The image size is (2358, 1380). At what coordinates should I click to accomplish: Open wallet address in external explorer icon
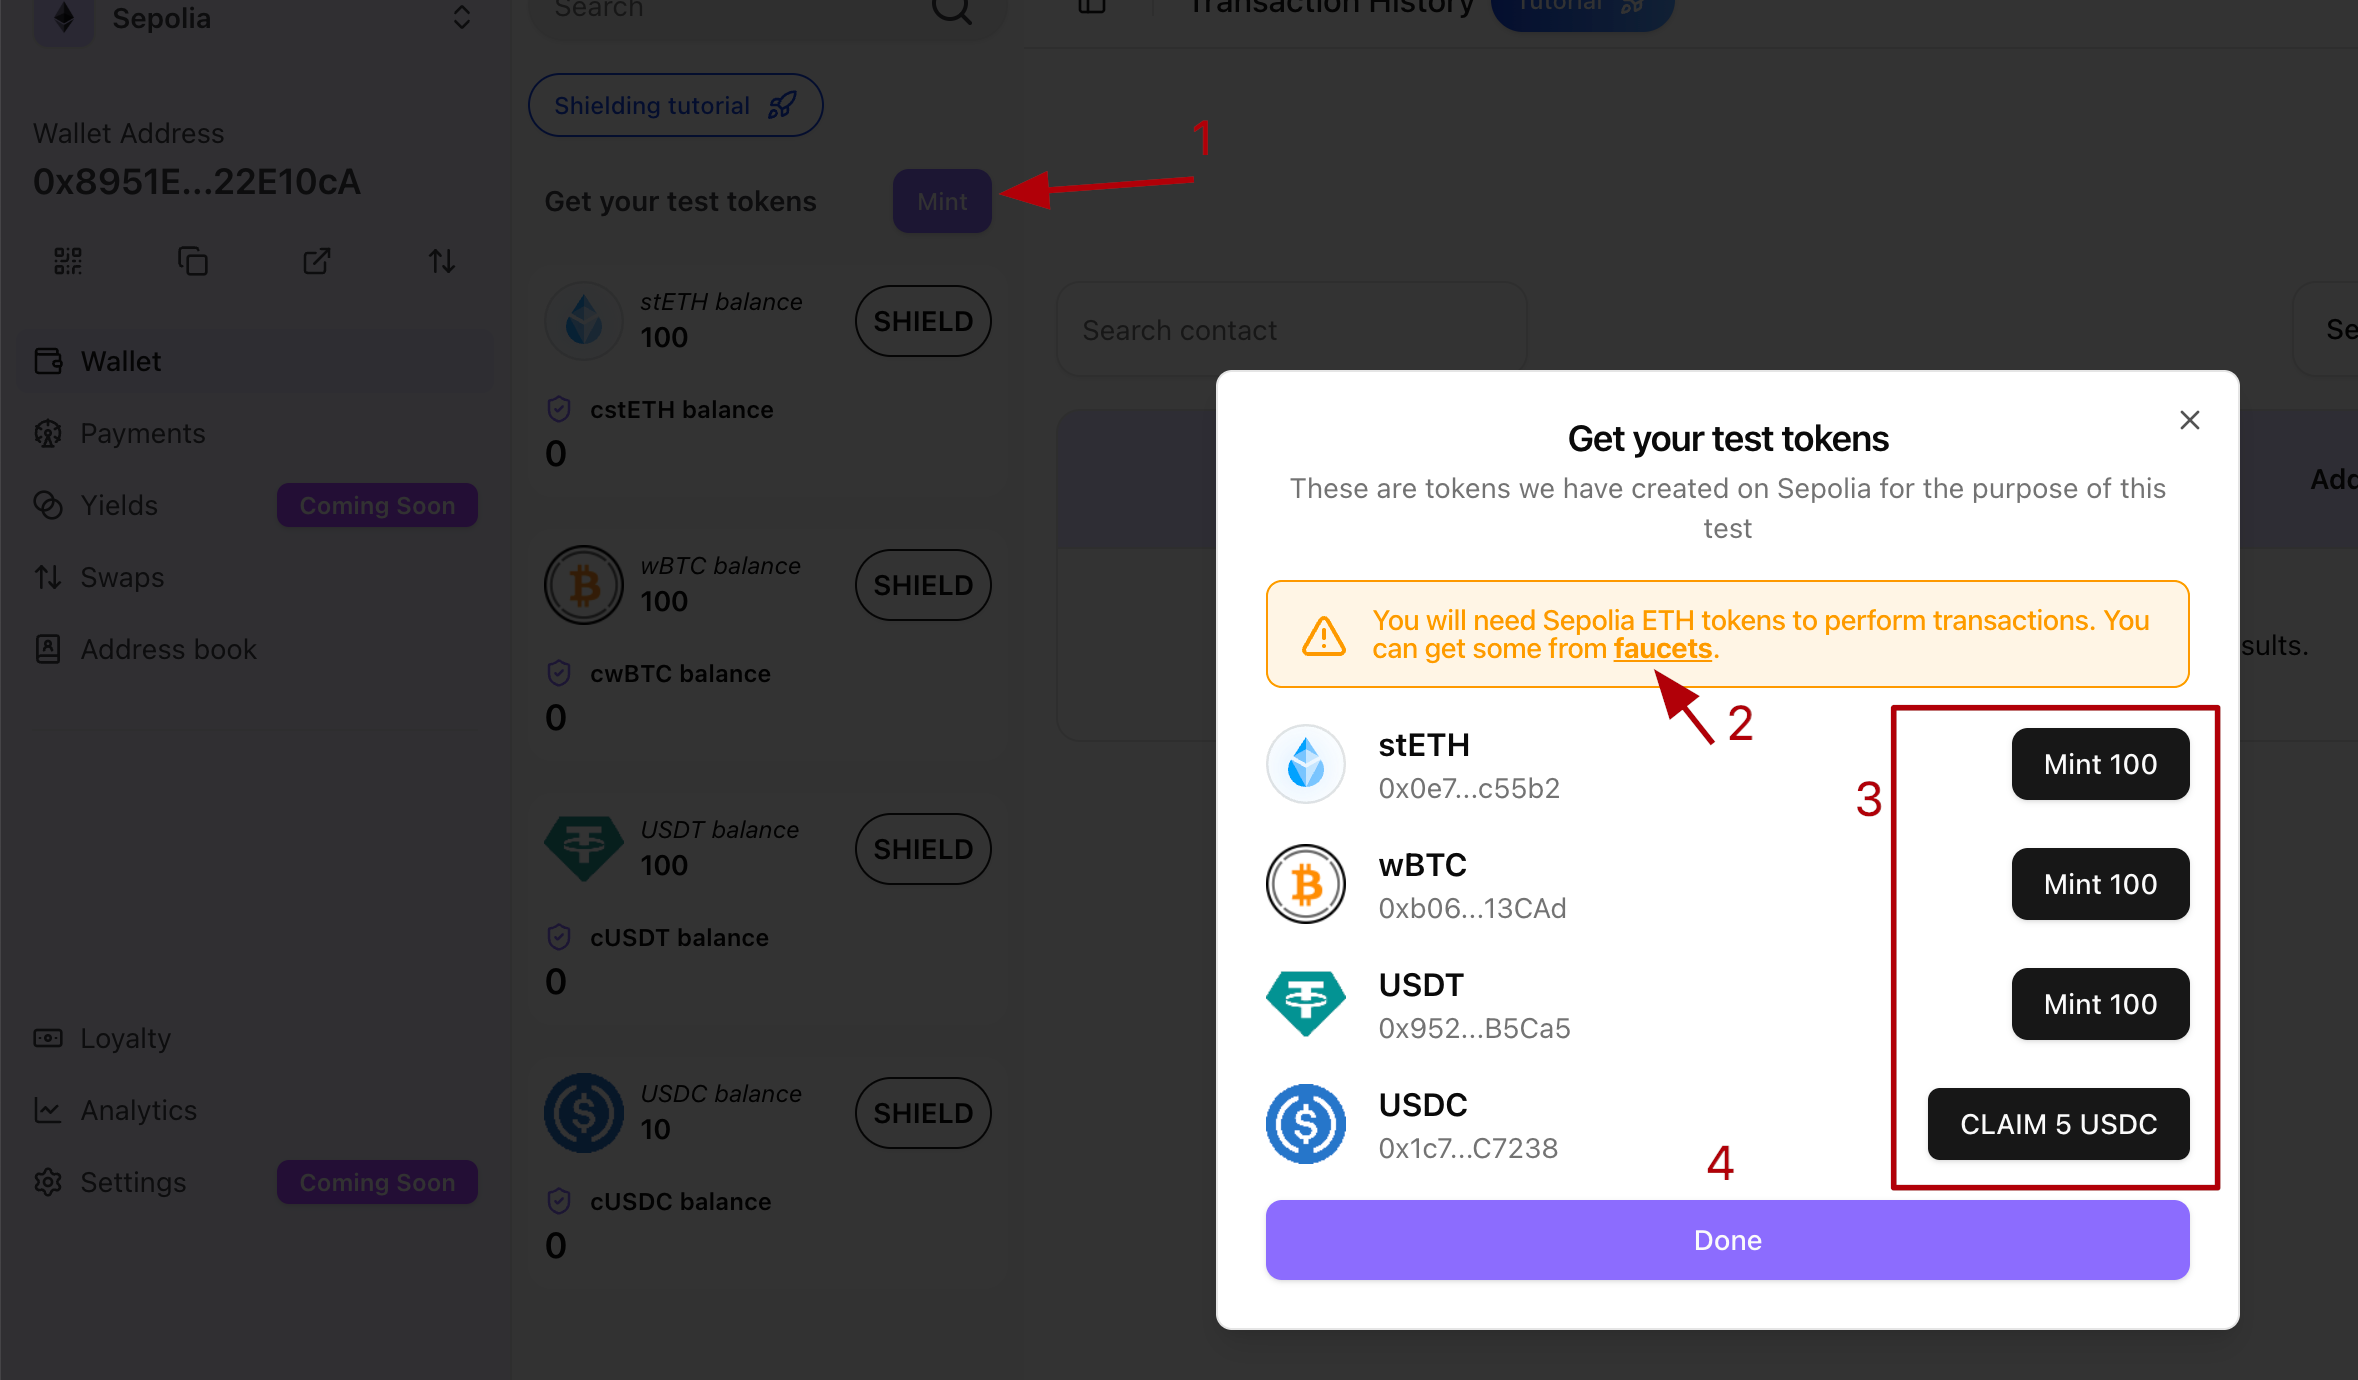[x=317, y=262]
